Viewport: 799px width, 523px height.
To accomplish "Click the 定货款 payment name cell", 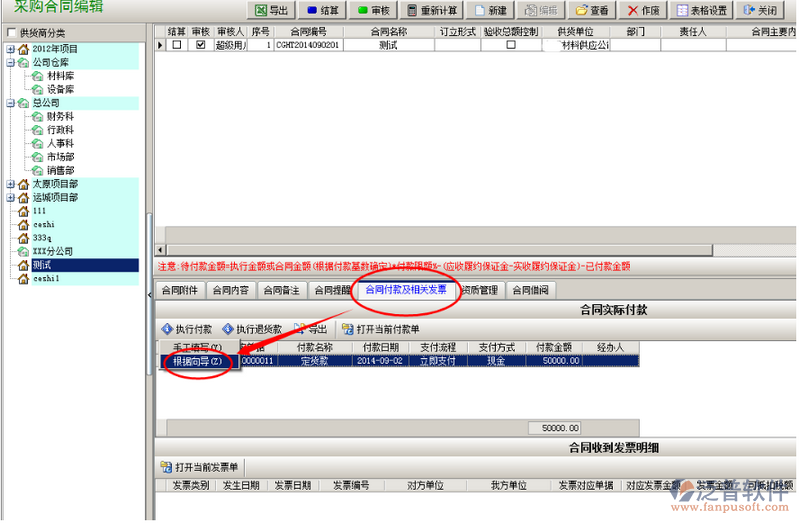I will (x=315, y=361).
